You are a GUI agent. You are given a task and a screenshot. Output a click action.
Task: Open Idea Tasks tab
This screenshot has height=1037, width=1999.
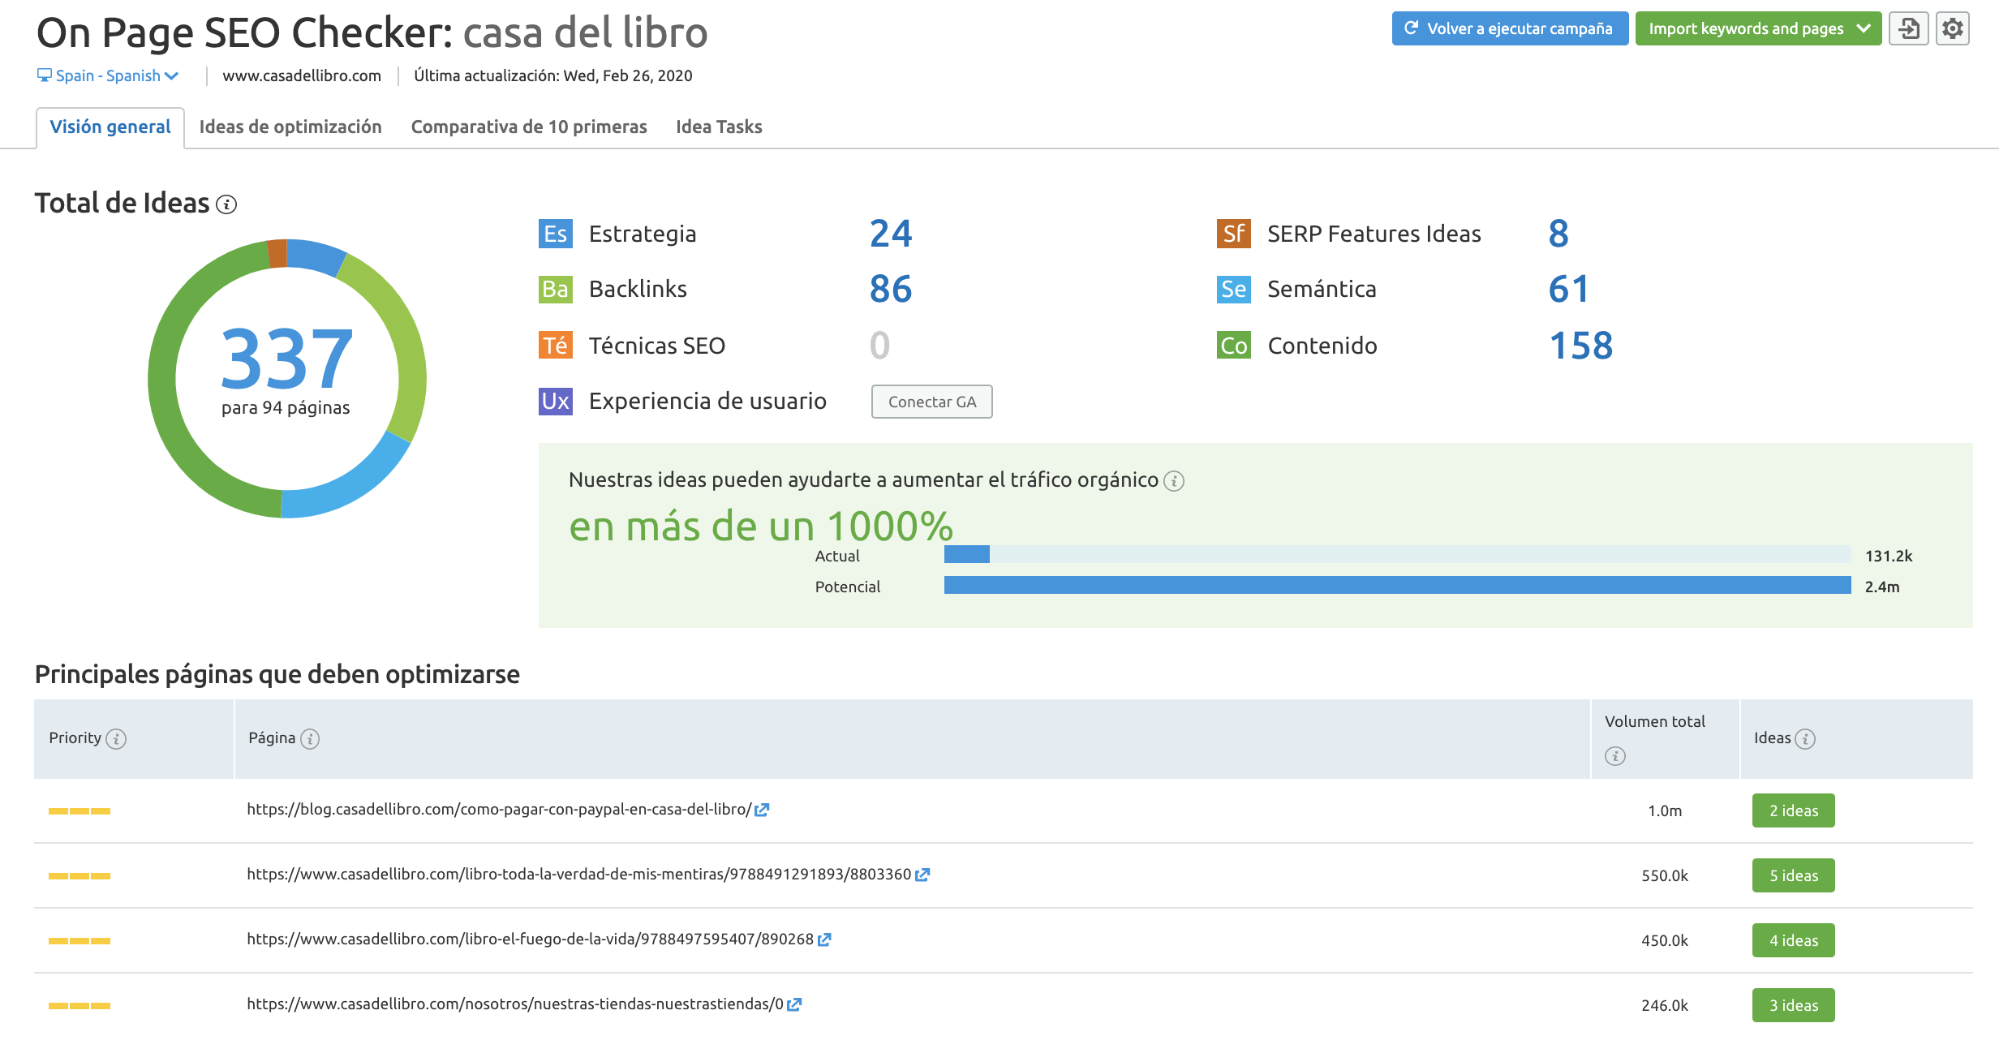pyautogui.click(x=719, y=127)
